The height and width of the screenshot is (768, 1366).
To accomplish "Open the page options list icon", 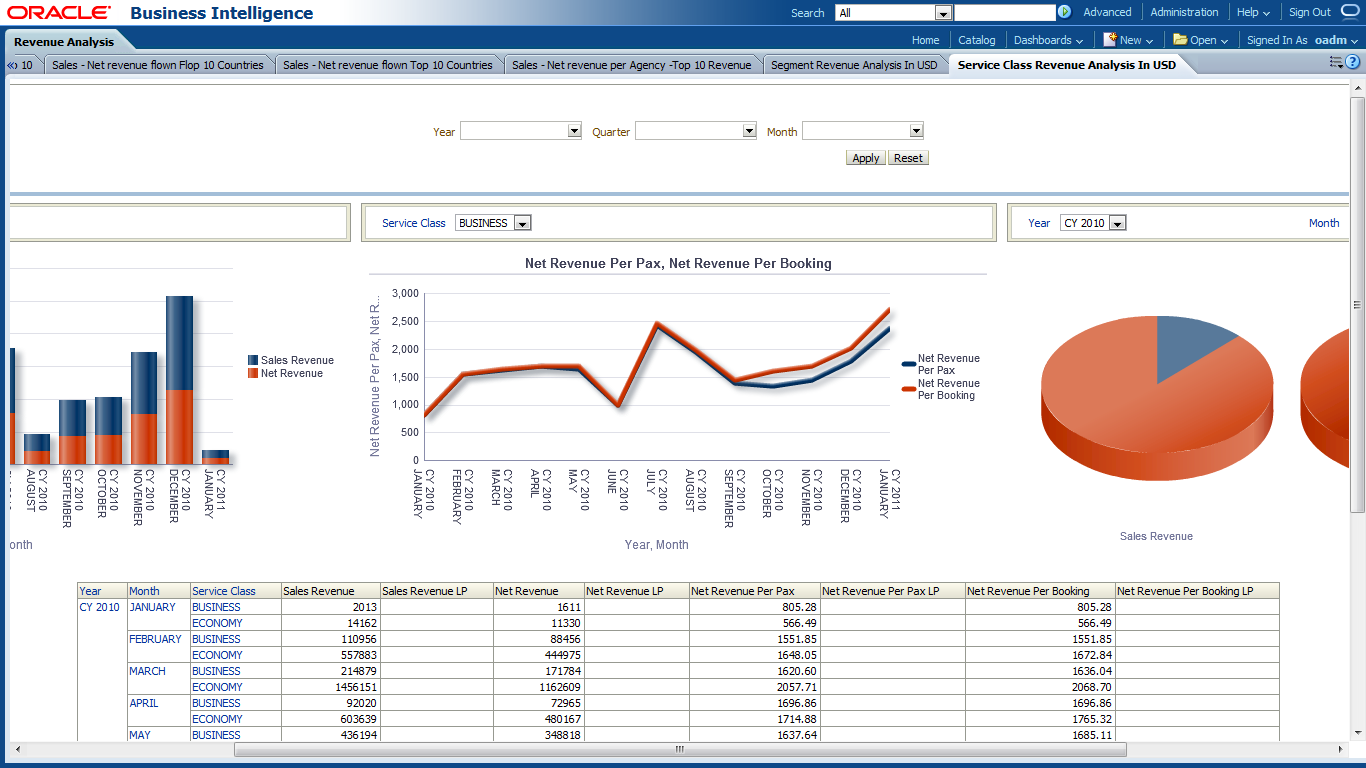I will point(1336,62).
